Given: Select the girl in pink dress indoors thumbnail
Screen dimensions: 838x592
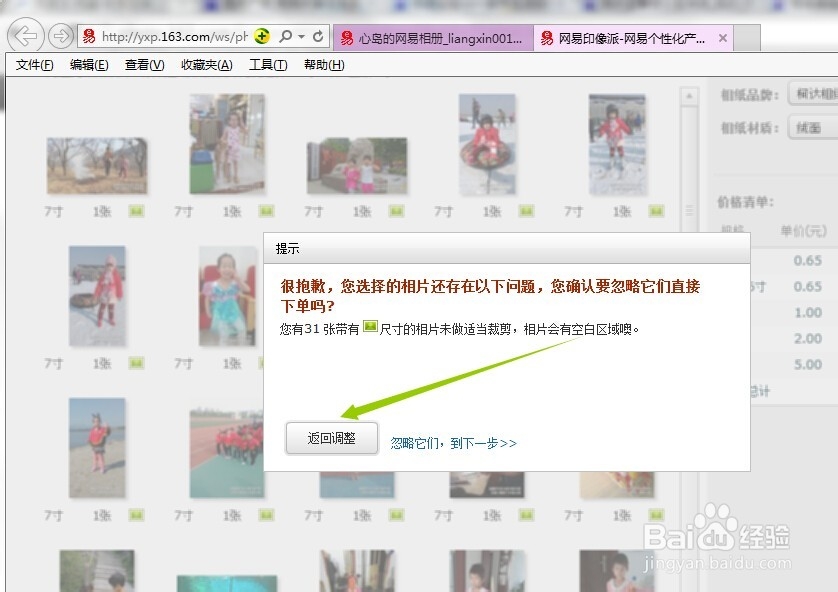Looking at the screenshot, I should (x=227, y=144).
